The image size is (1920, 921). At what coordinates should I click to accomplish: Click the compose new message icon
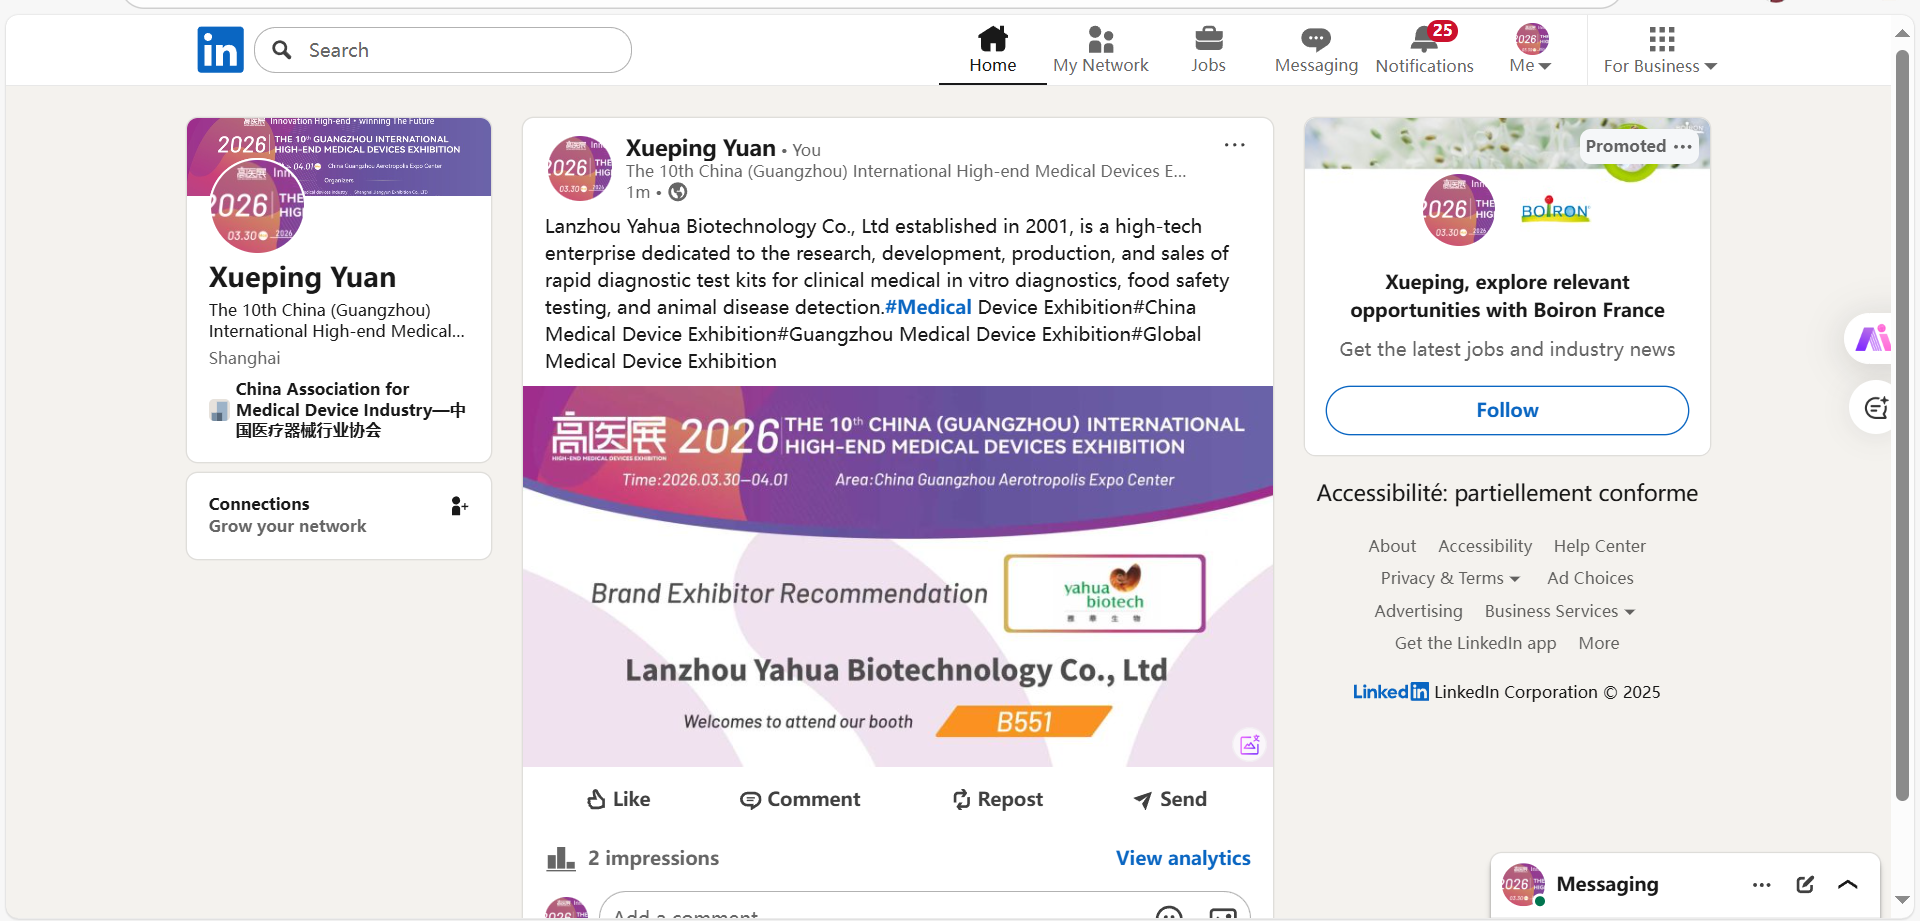click(1805, 884)
